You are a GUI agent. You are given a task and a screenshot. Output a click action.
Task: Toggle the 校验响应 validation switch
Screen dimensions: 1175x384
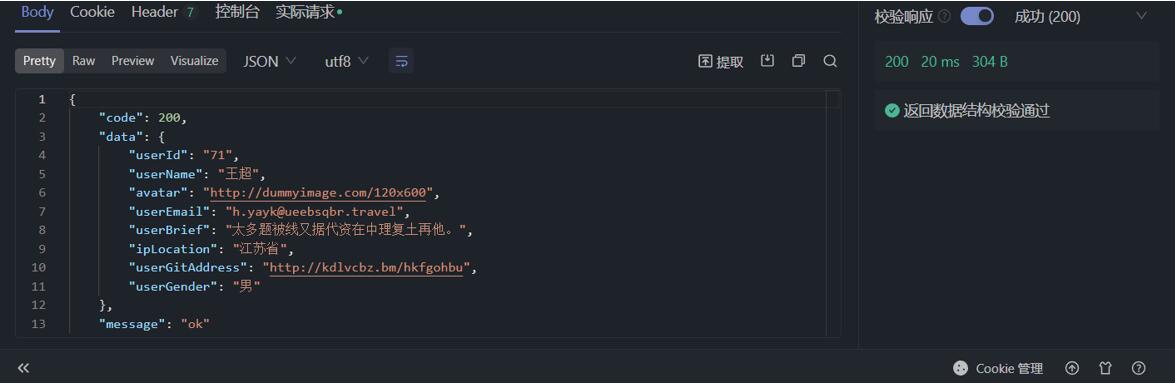point(977,16)
